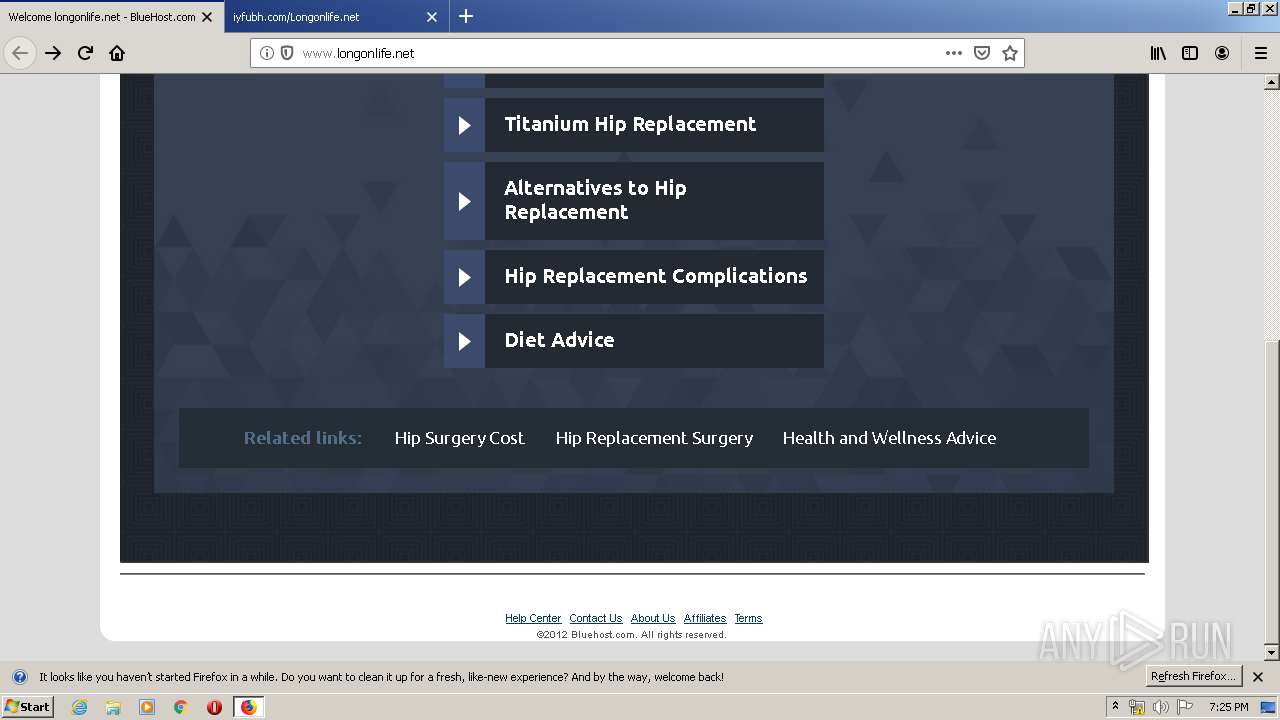Screen dimensions: 1280x720
Task: Expand Hip Replacement Complications arrow
Action: point(464,277)
